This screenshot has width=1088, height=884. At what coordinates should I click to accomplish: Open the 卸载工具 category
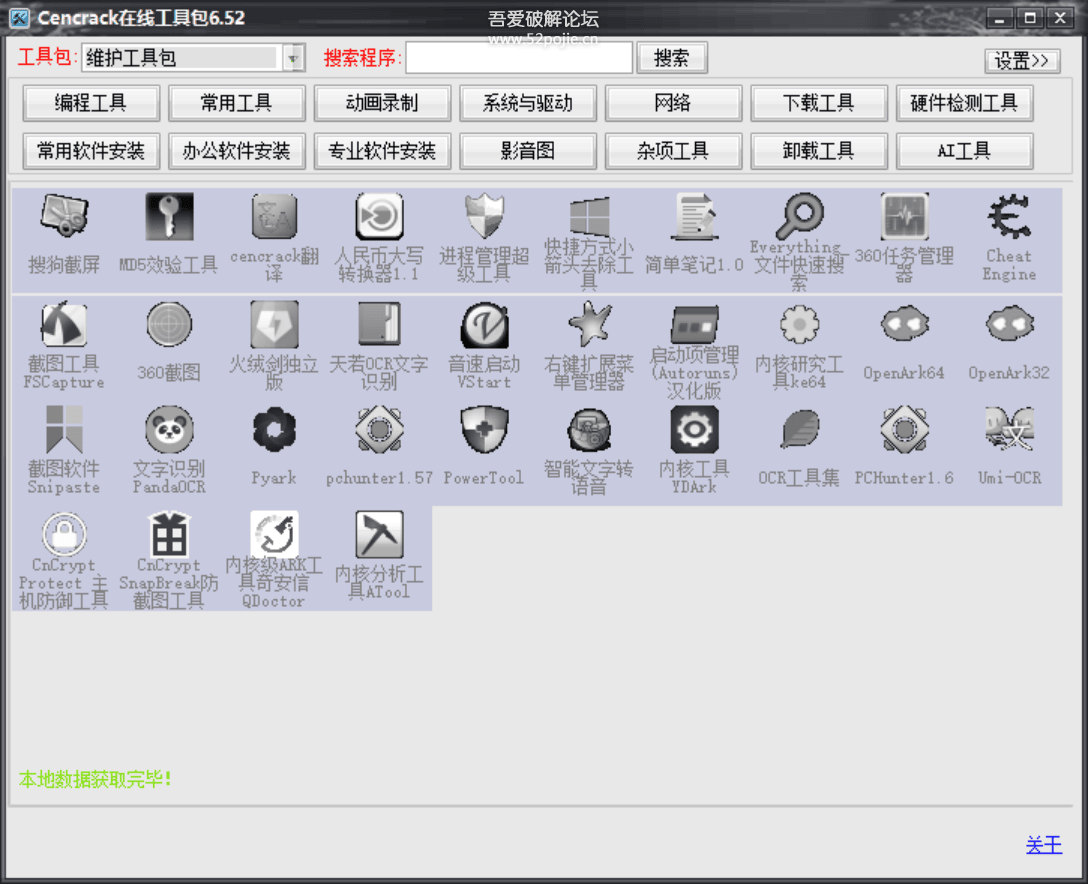[x=819, y=151]
